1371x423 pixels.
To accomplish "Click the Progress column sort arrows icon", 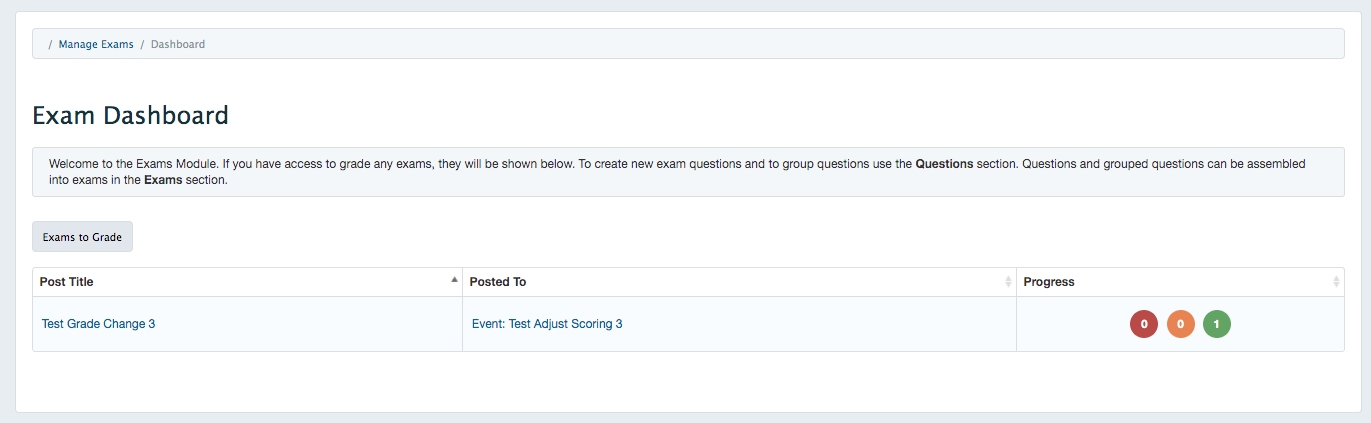I will 1336,282.
